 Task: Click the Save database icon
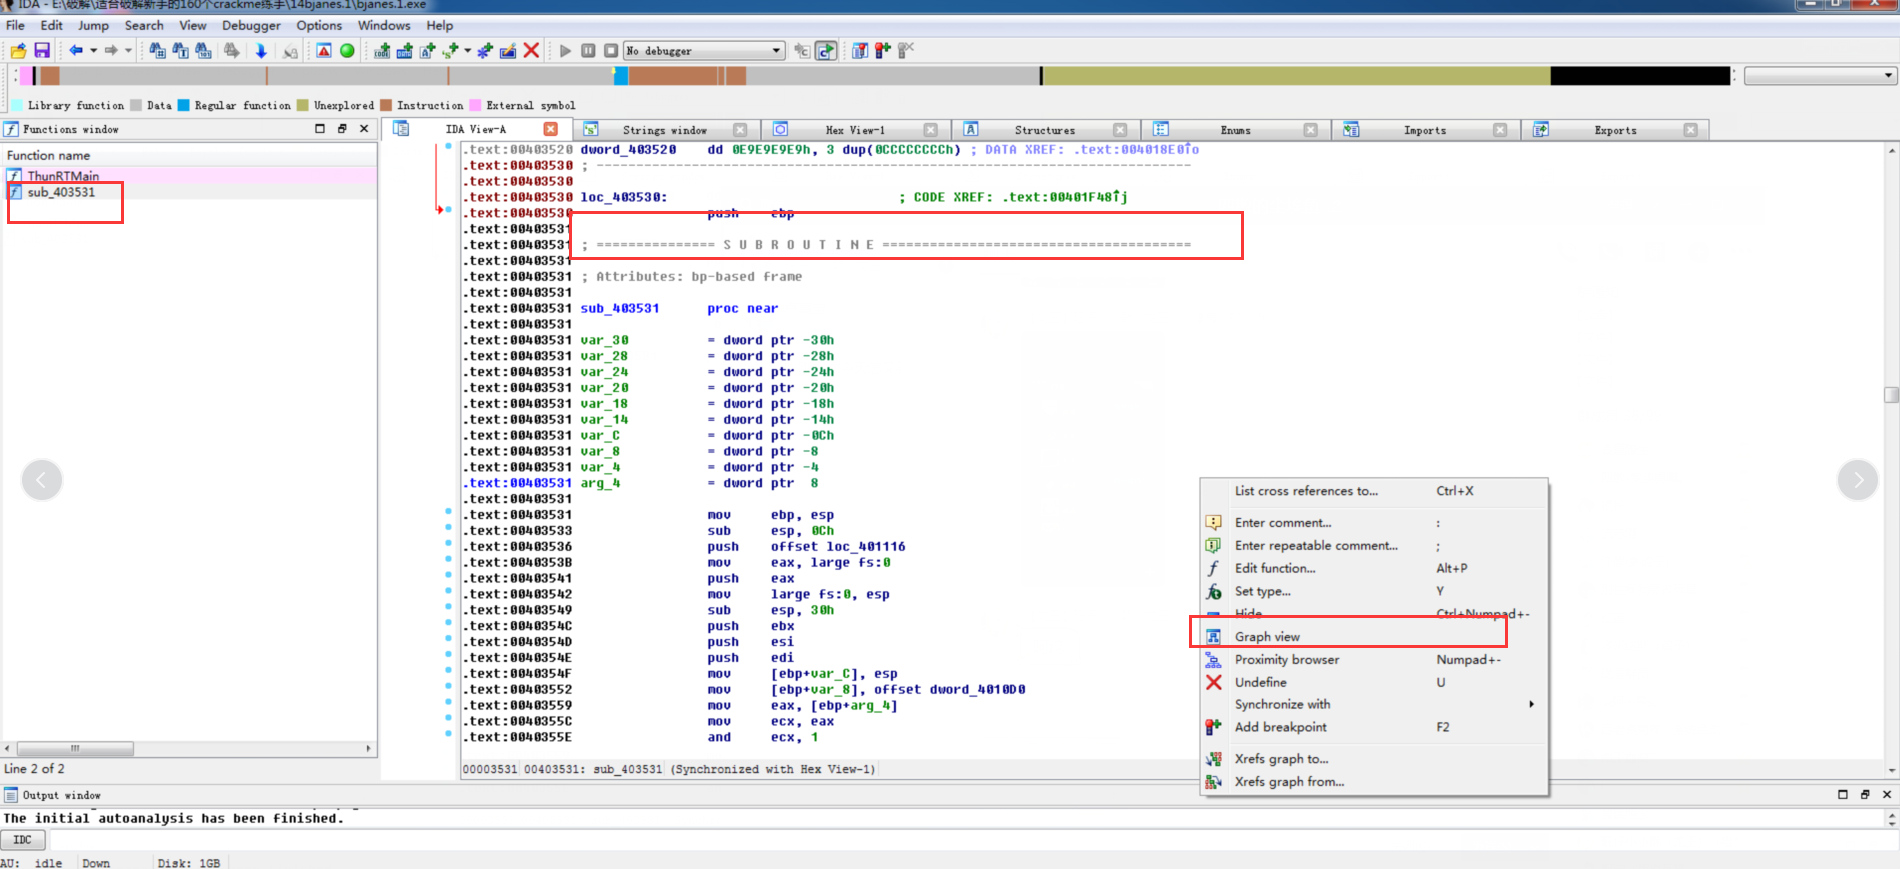(42, 50)
